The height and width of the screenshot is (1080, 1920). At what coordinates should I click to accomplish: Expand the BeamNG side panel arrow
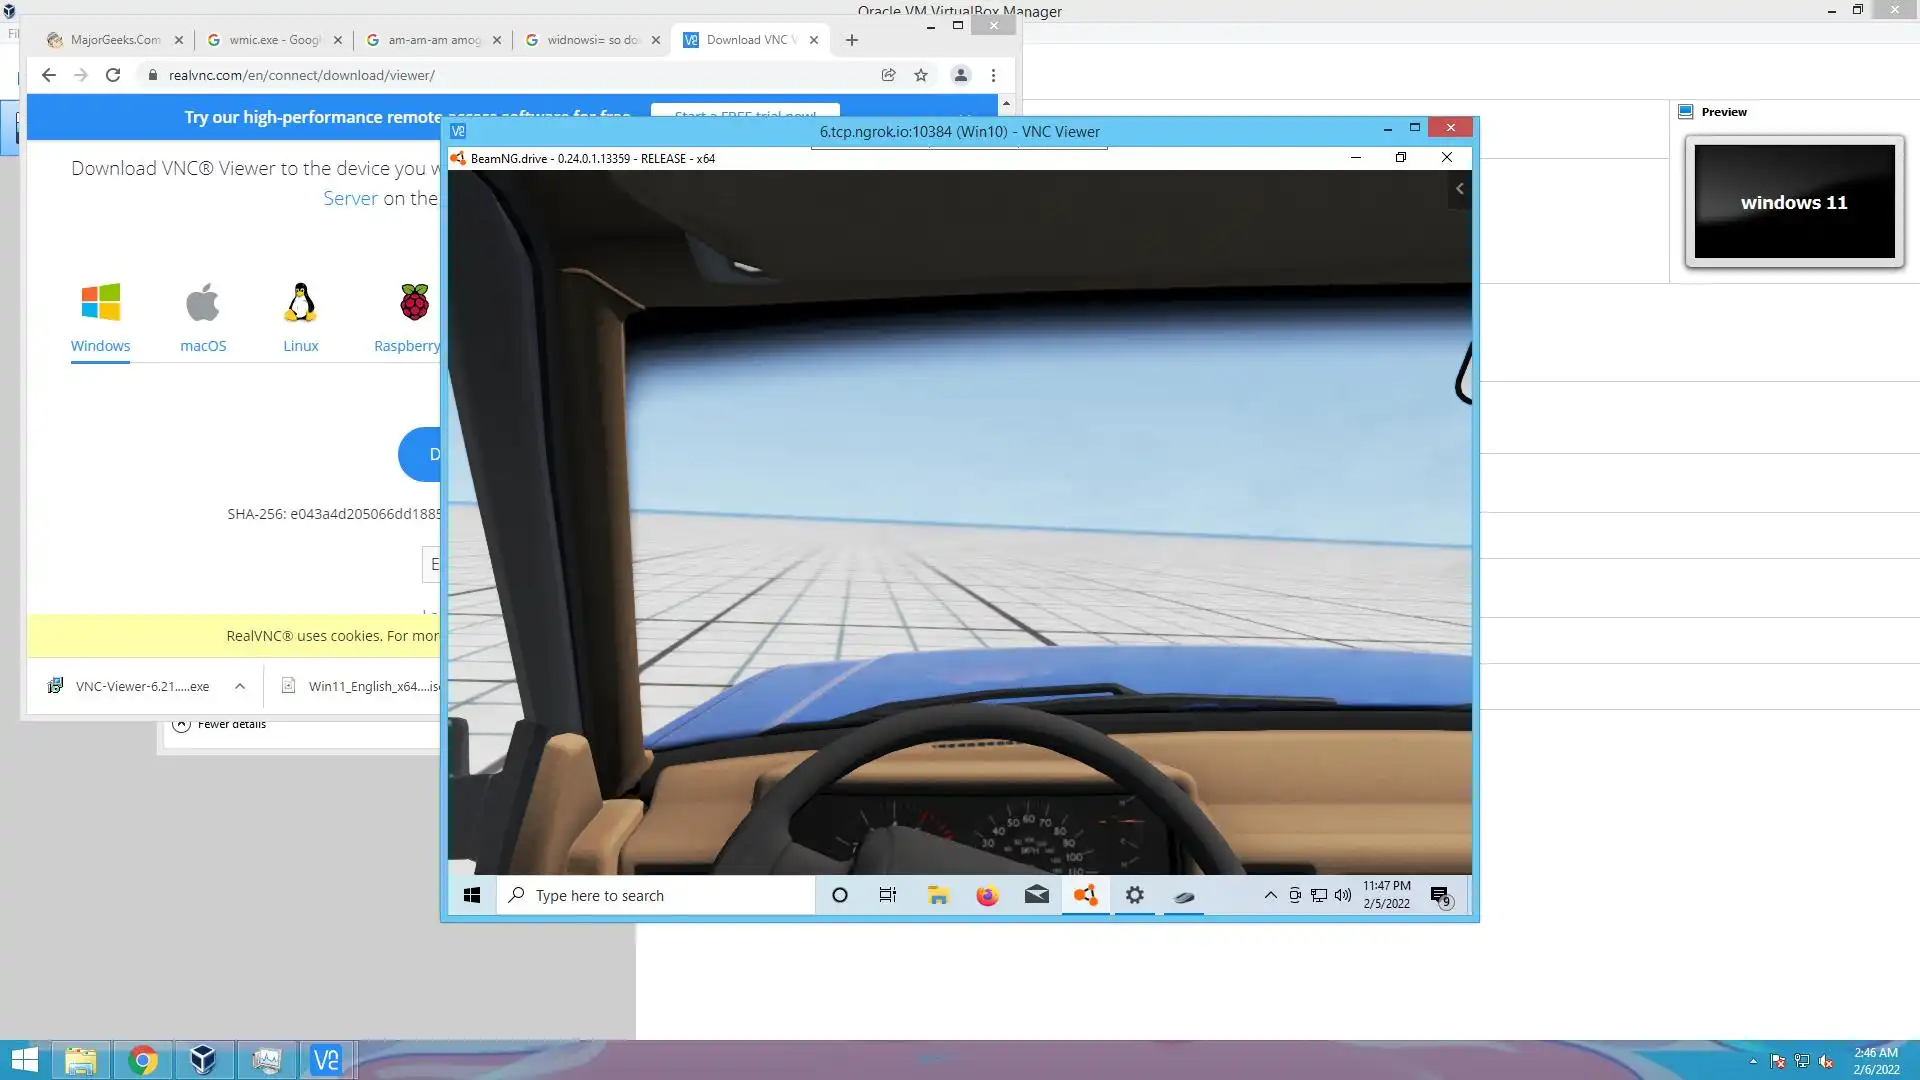coord(1459,188)
